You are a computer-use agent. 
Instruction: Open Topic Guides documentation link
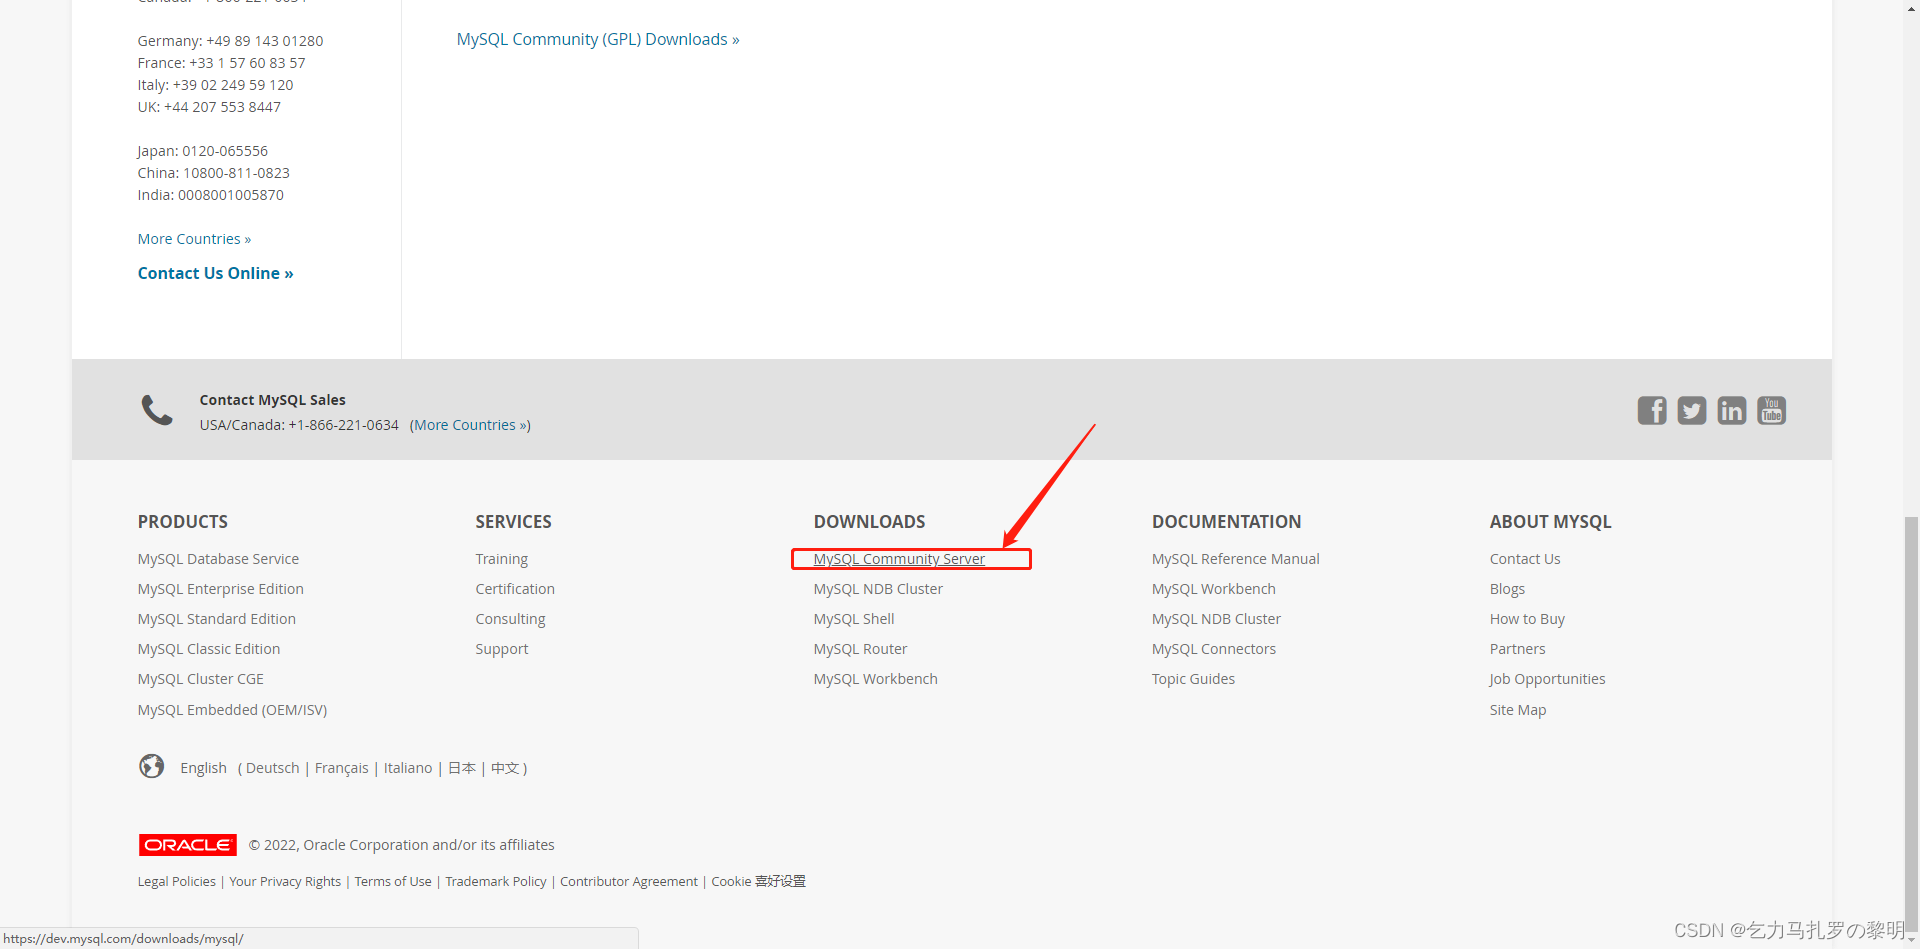pyautogui.click(x=1193, y=679)
